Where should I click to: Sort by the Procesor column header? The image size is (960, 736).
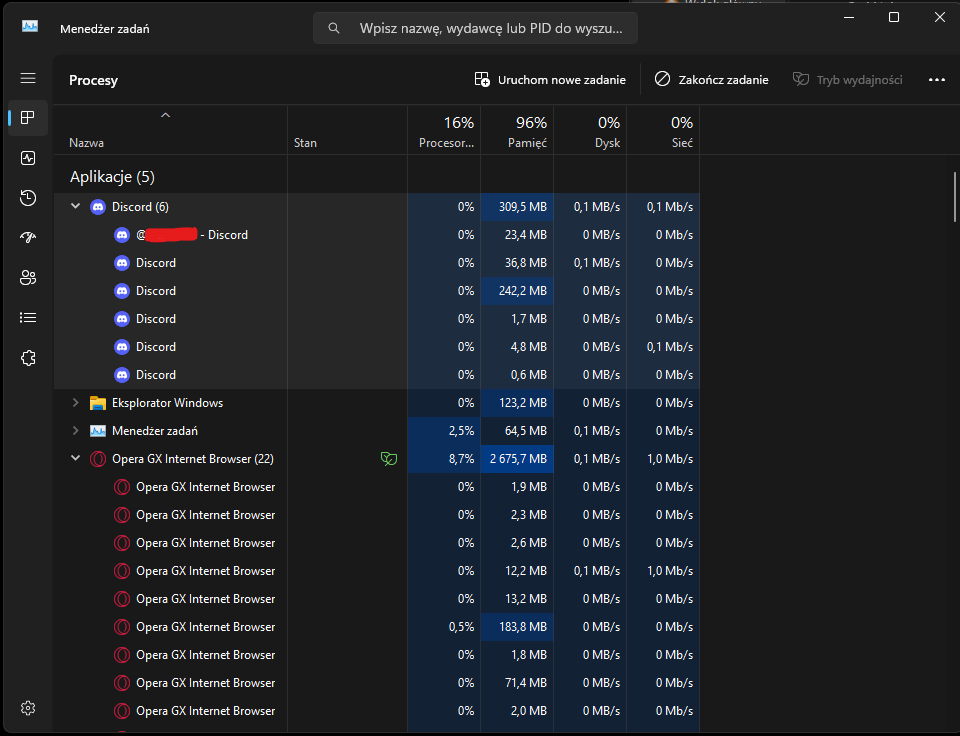tap(444, 130)
